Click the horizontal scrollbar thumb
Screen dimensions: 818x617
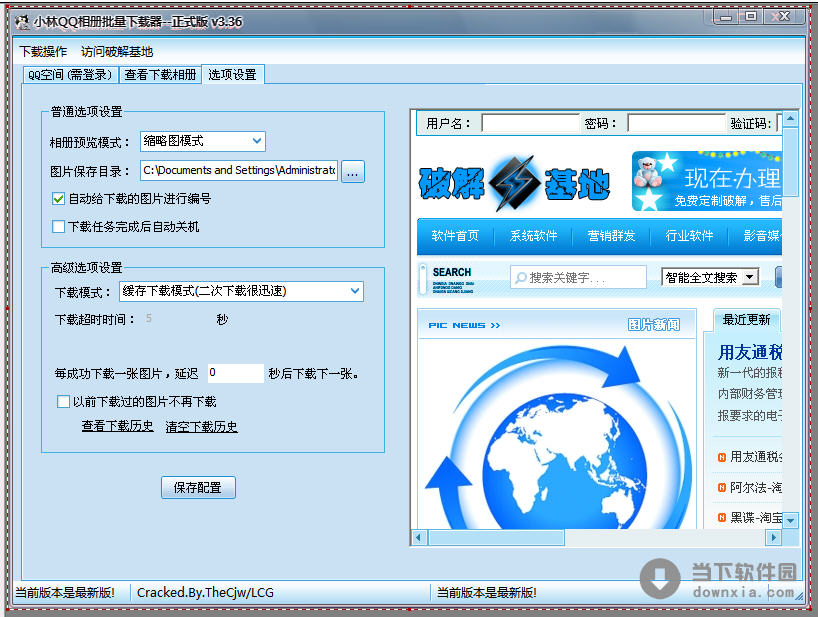click(496, 537)
